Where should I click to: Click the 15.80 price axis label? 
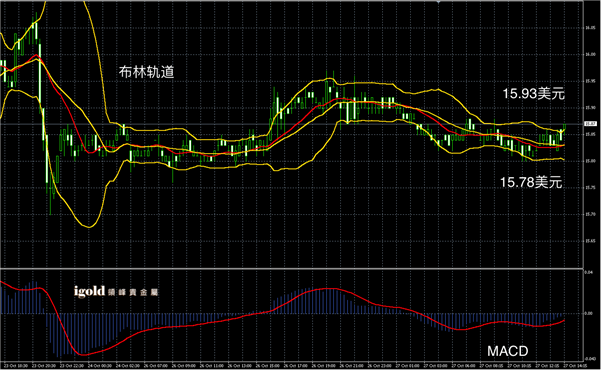pyautogui.click(x=590, y=161)
